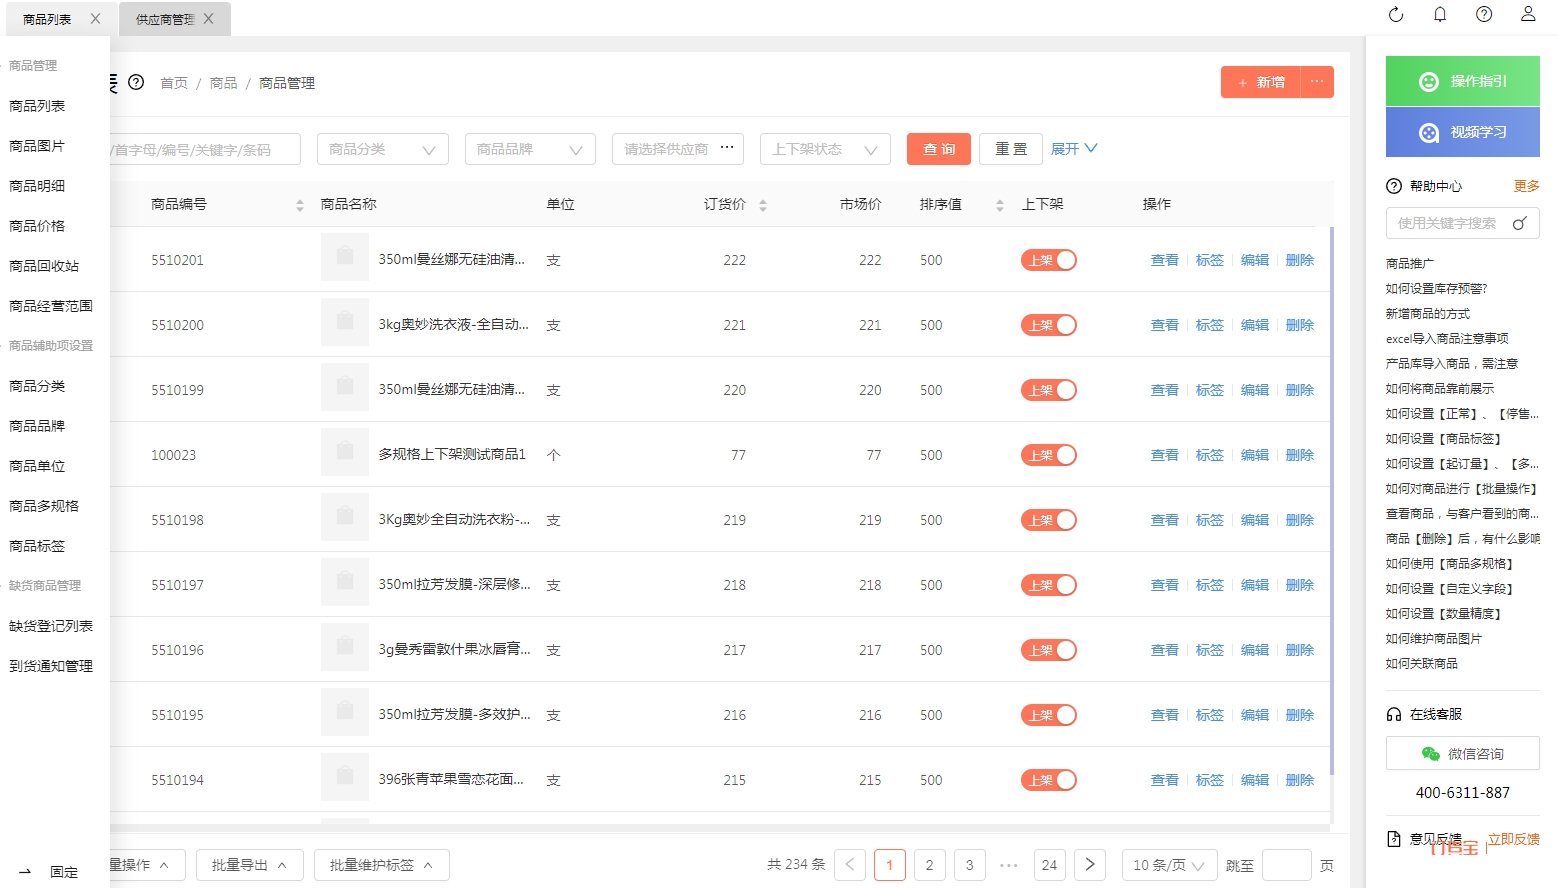Toggle 上架 switch for product 5510200

[1048, 325]
